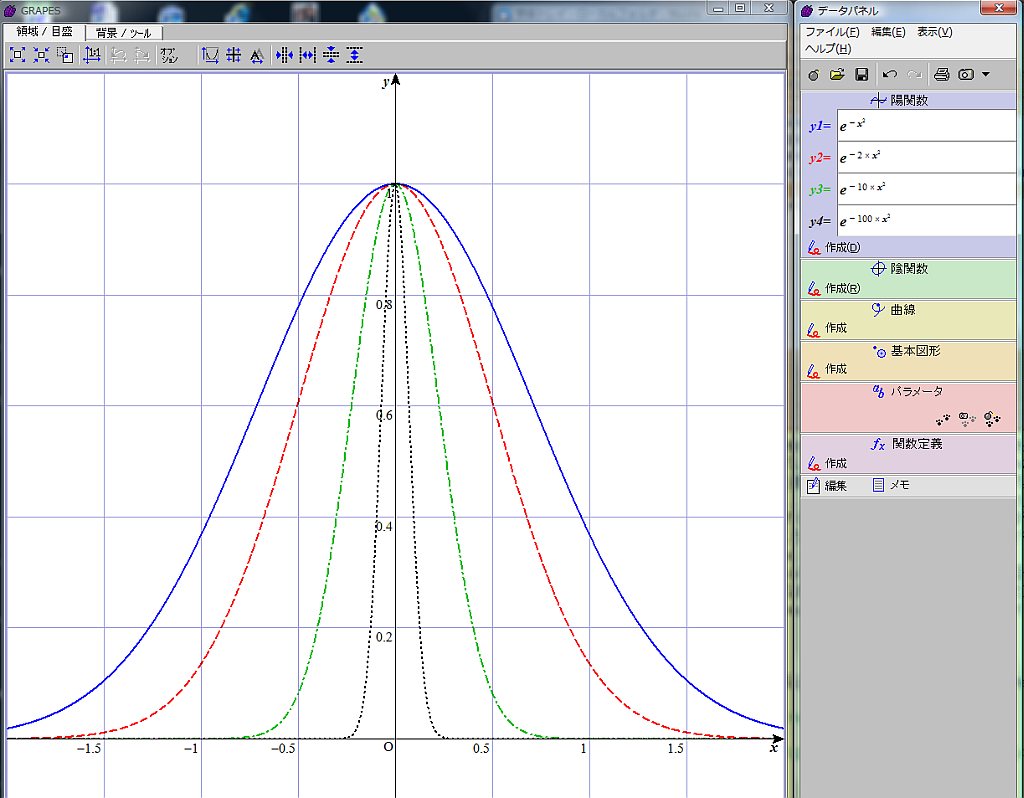Click the オプション options toolbar button

169,55
